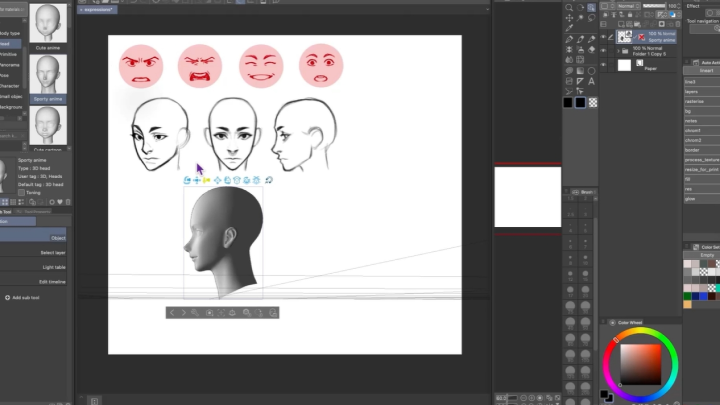Click the previous arrow on 3D object launcher

172,313
